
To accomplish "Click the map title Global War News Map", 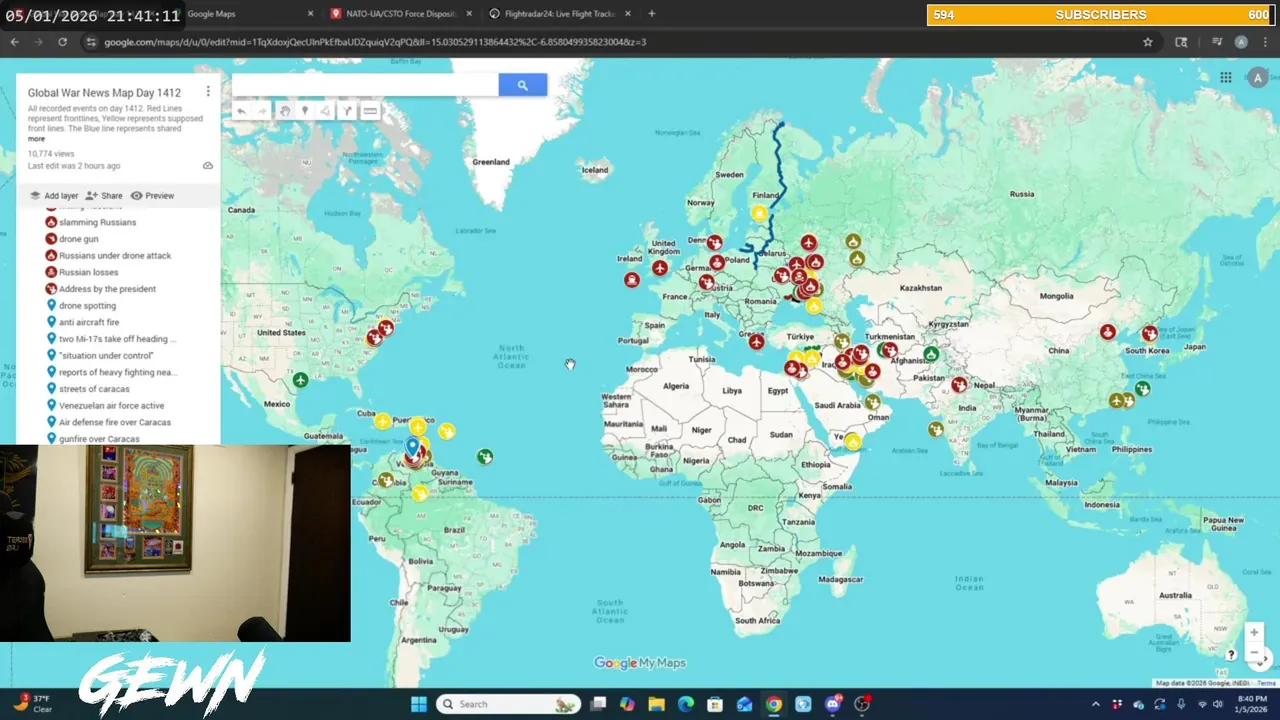I will 104,93.
